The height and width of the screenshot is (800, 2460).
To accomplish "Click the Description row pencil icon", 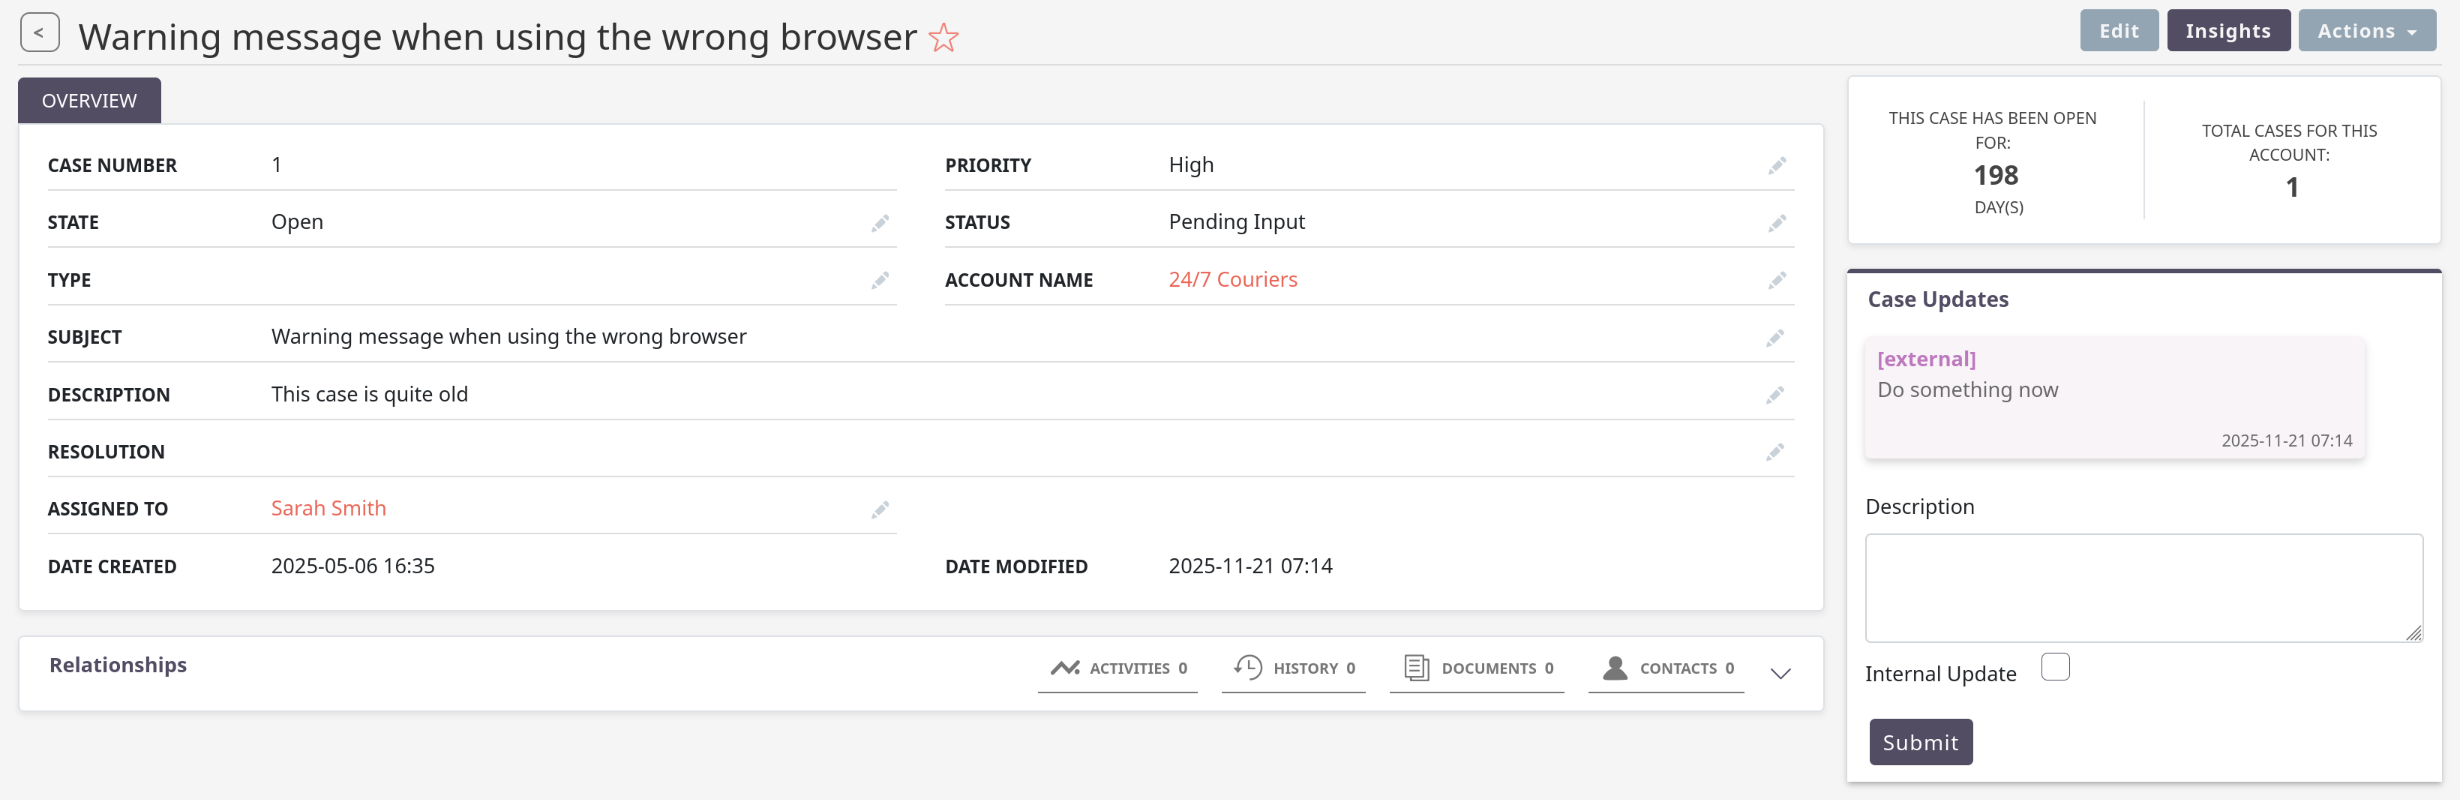I will (1774, 396).
